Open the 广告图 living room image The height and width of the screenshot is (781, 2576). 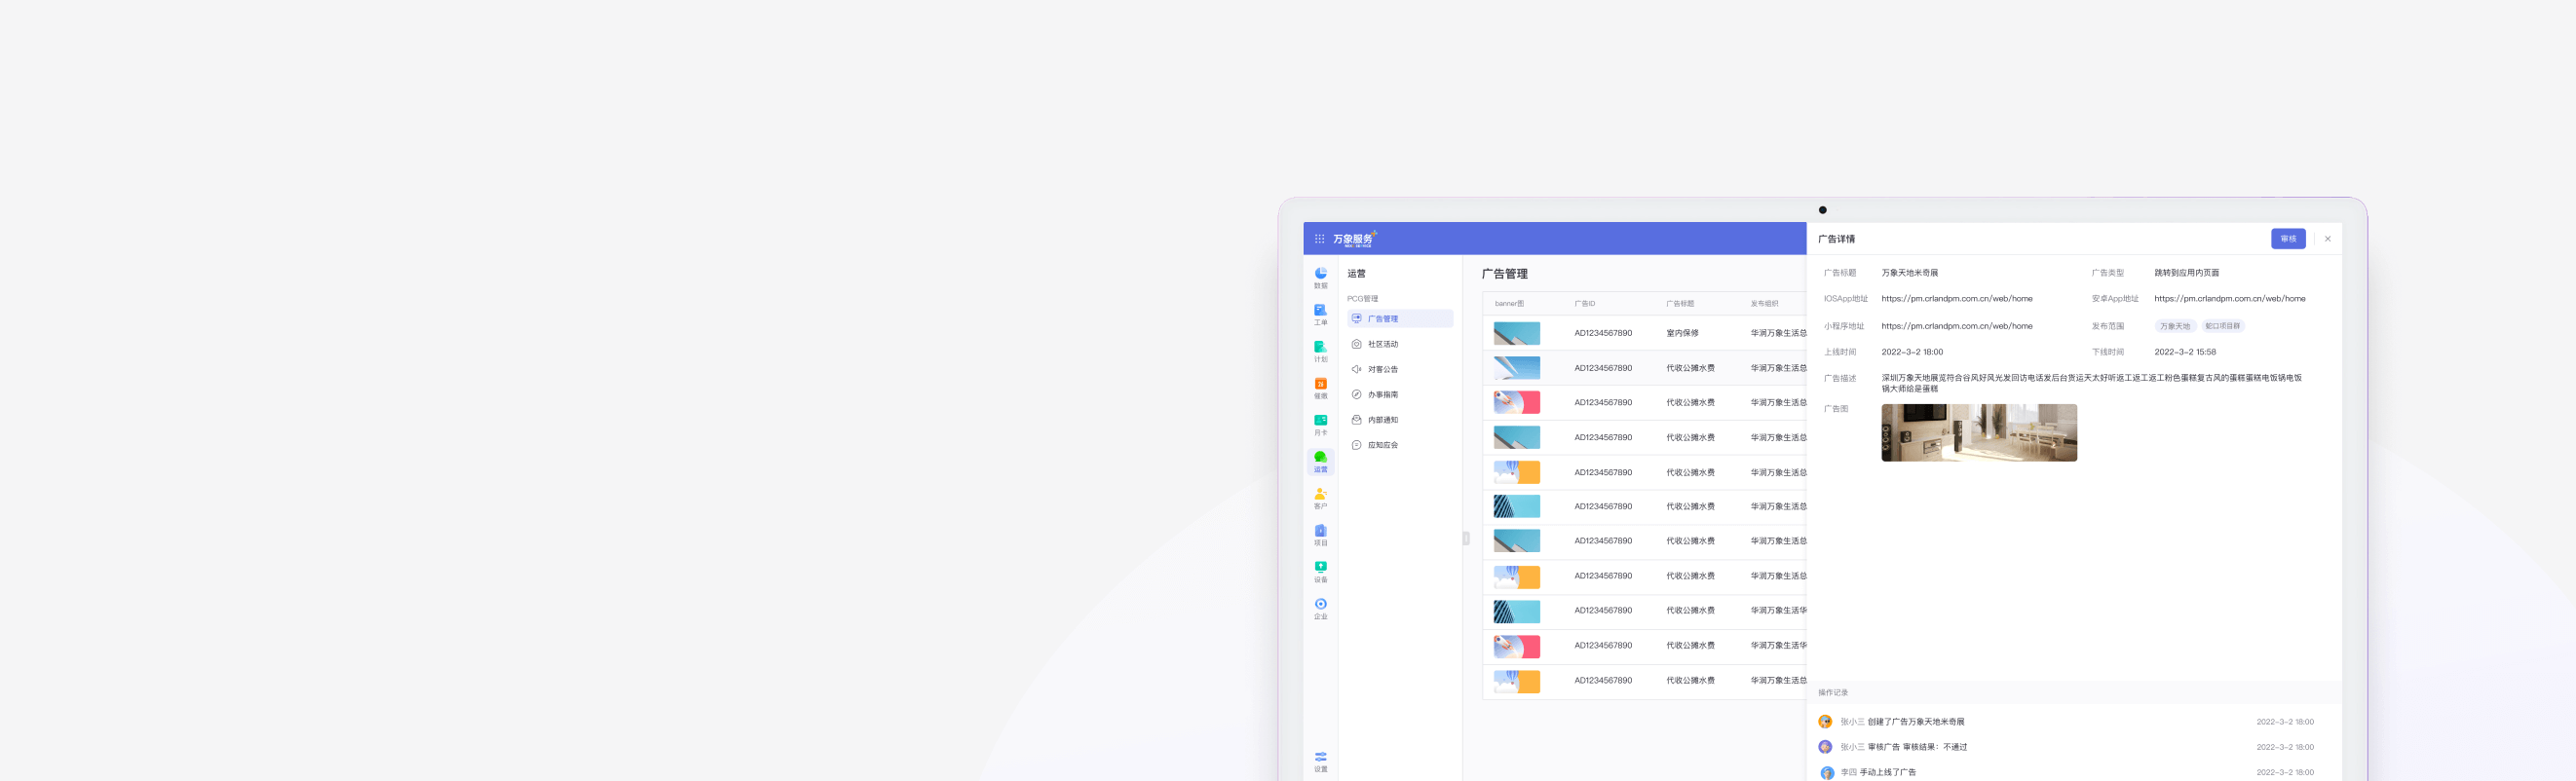(1978, 433)
